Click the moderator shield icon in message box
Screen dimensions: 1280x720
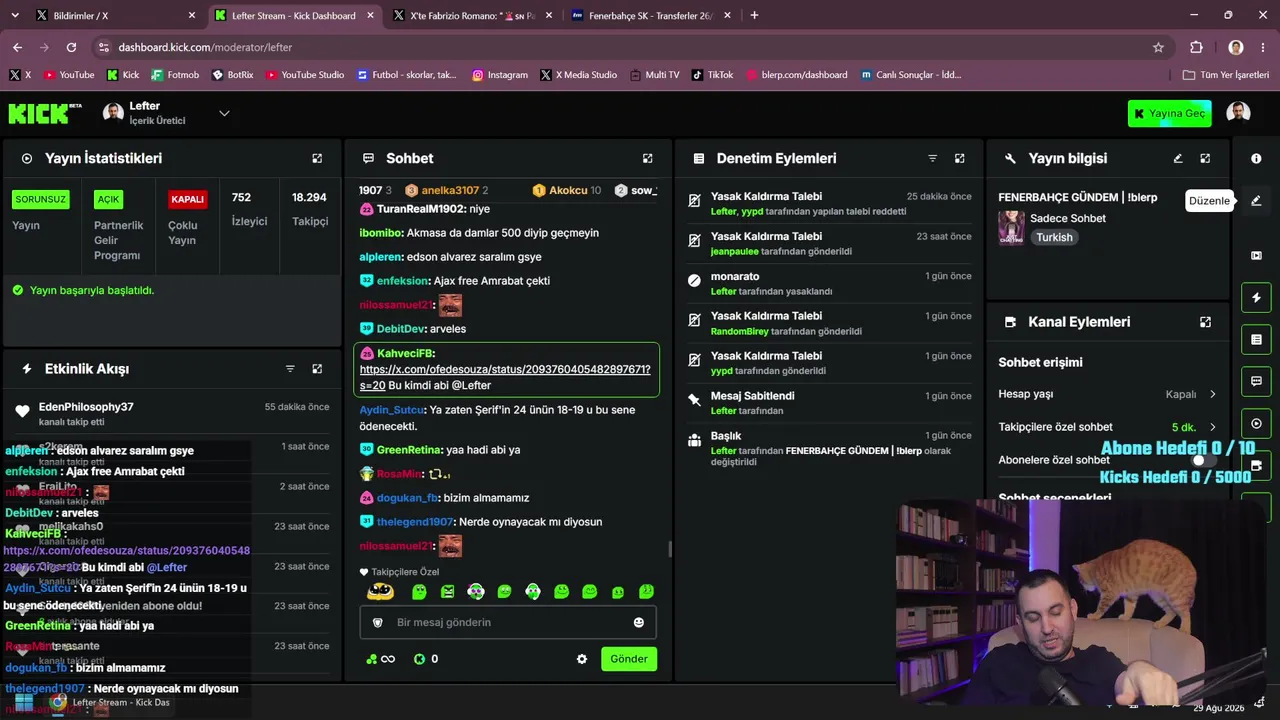point(377,622)
